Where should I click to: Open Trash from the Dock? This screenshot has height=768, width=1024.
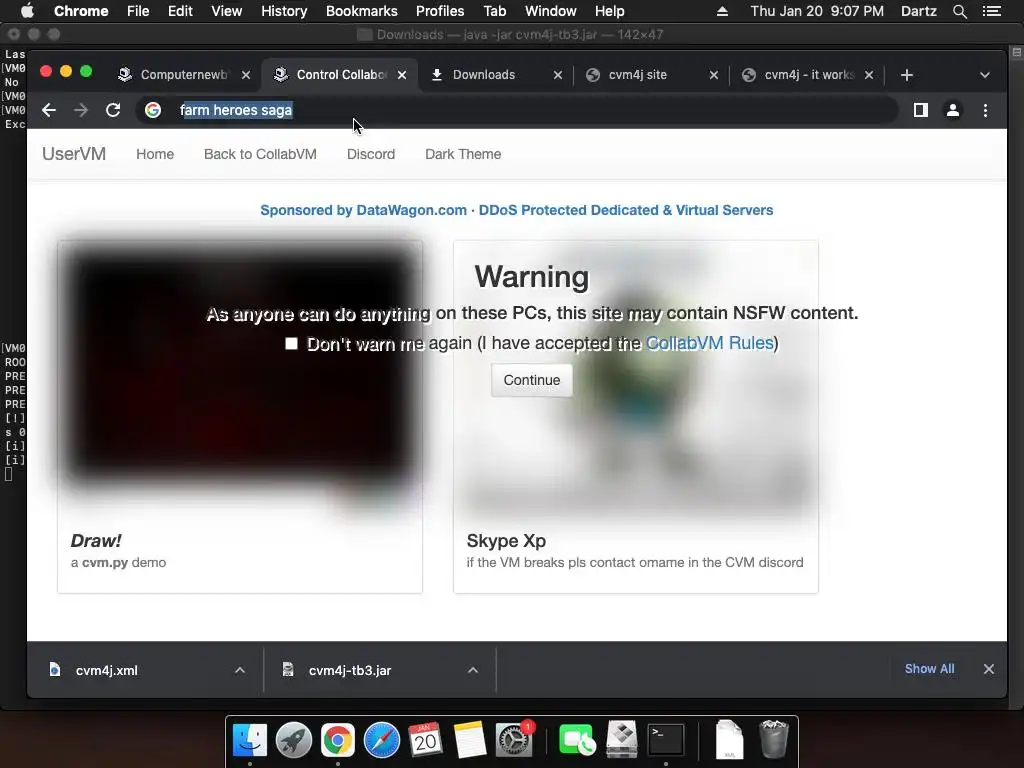click(x=774, y=740)
